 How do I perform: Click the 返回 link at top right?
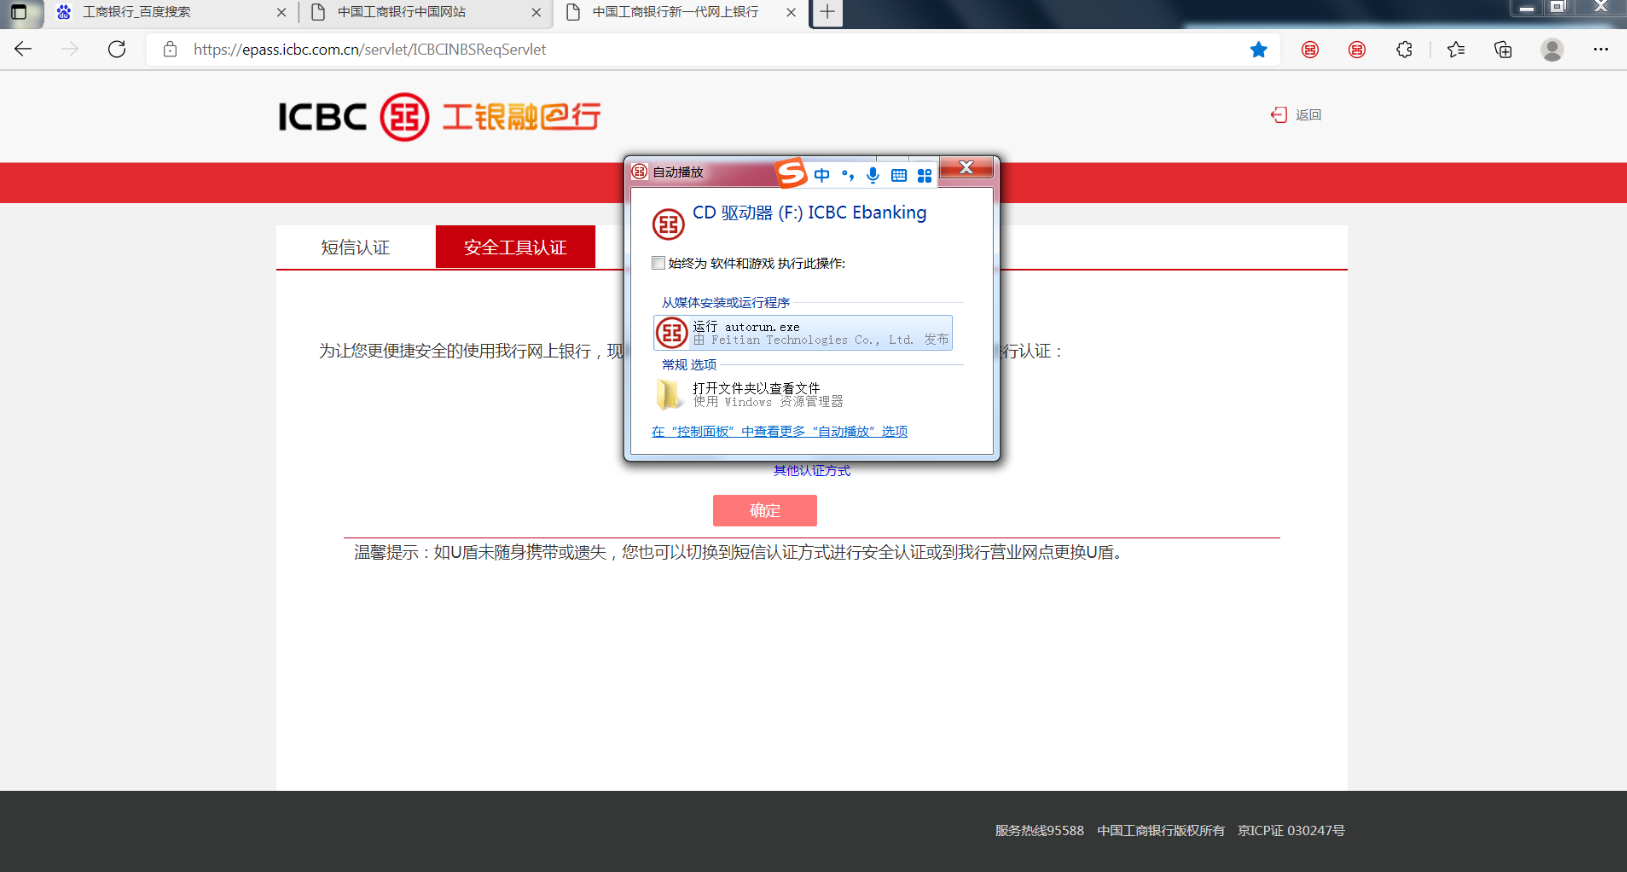coord(1297,115)
